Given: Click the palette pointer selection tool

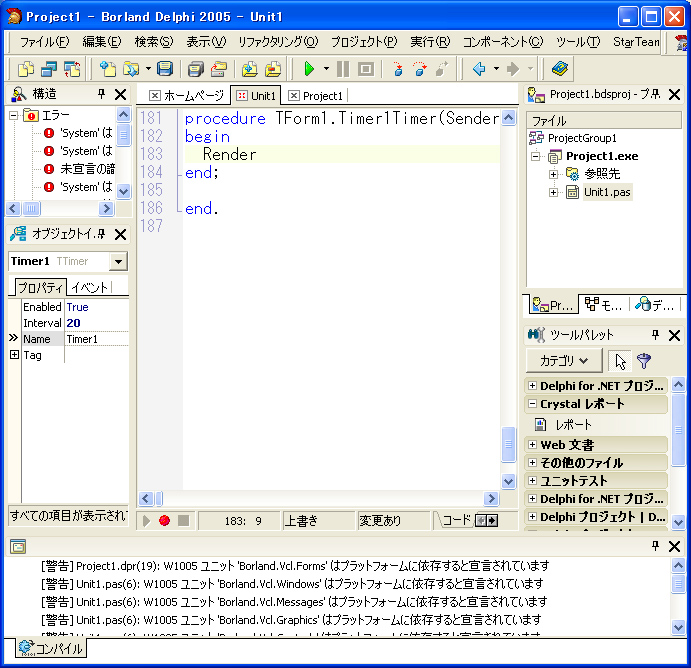Looking at the screenshot, I should [620, 361].
